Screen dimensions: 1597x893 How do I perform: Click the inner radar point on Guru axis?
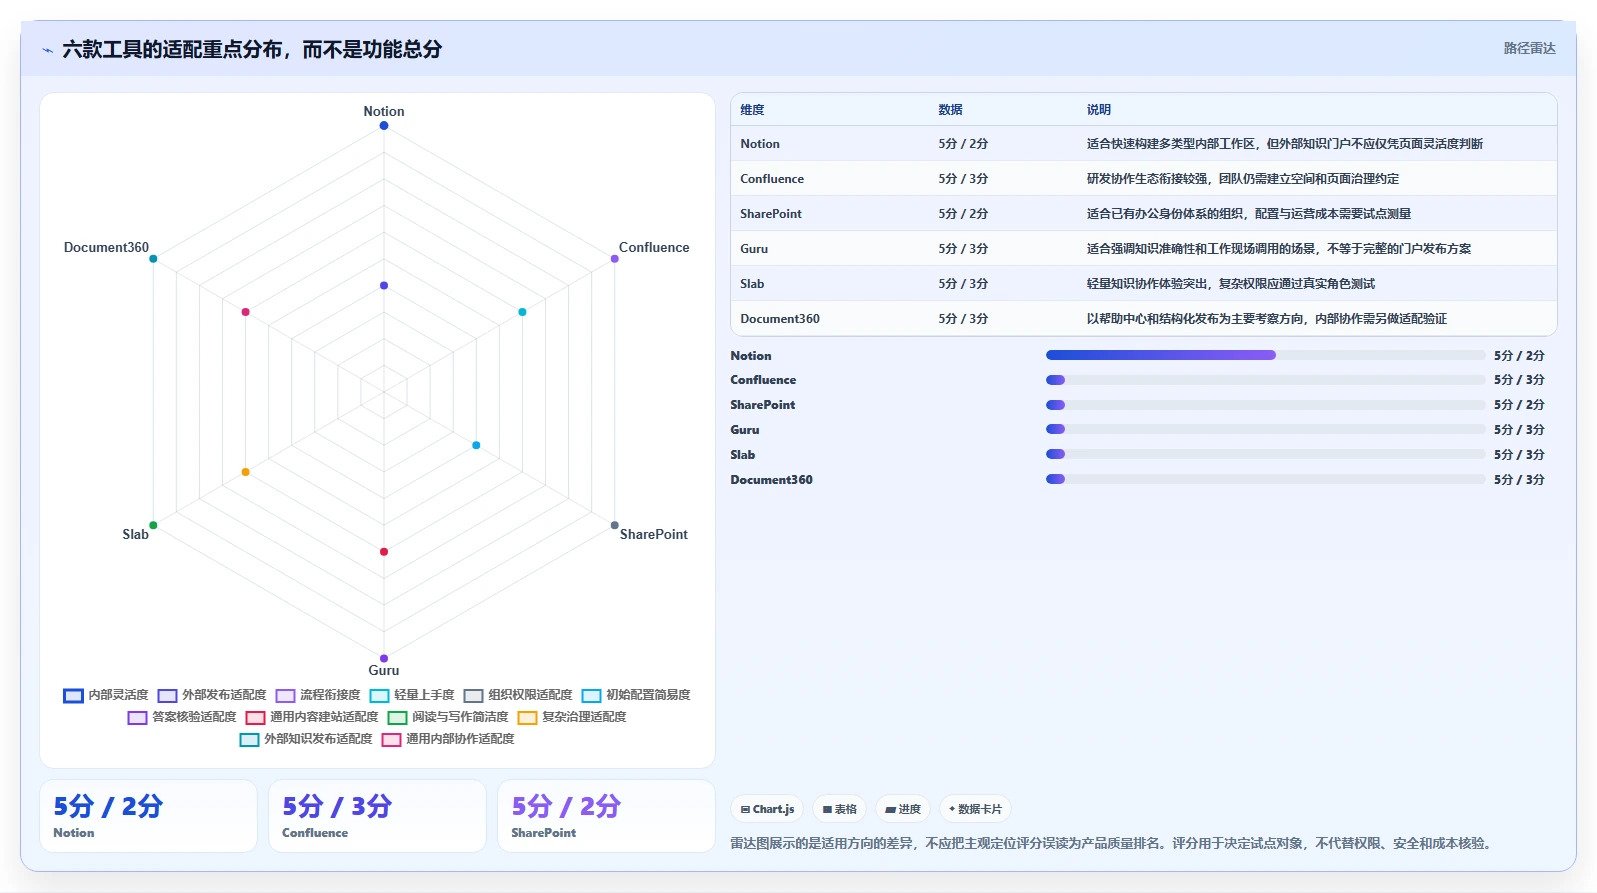point(384,552)
